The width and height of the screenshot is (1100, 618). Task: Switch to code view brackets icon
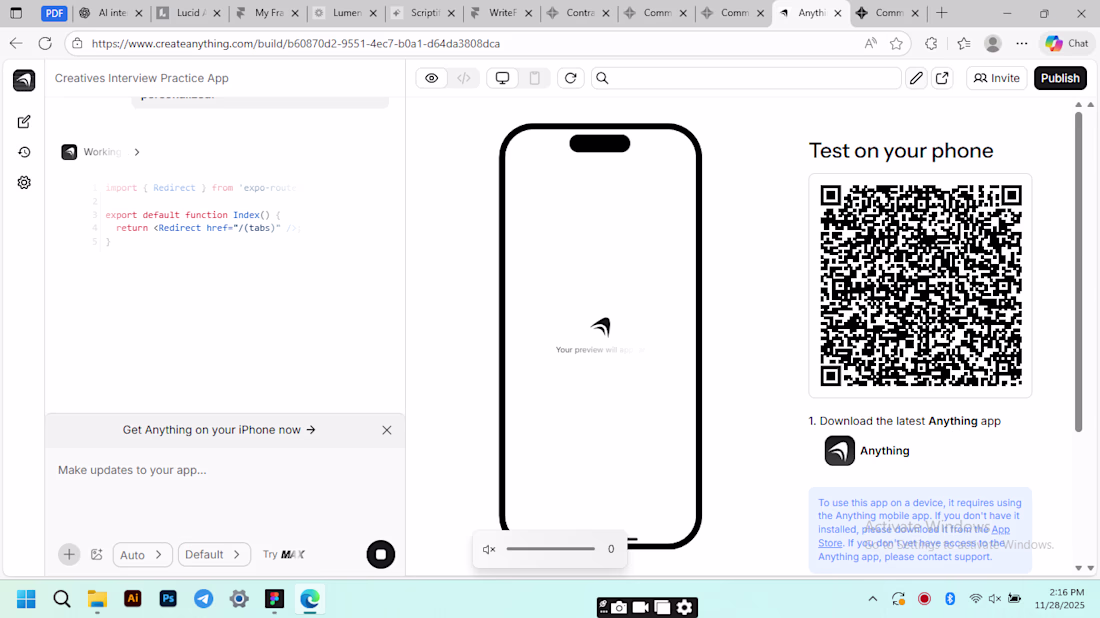464,78
